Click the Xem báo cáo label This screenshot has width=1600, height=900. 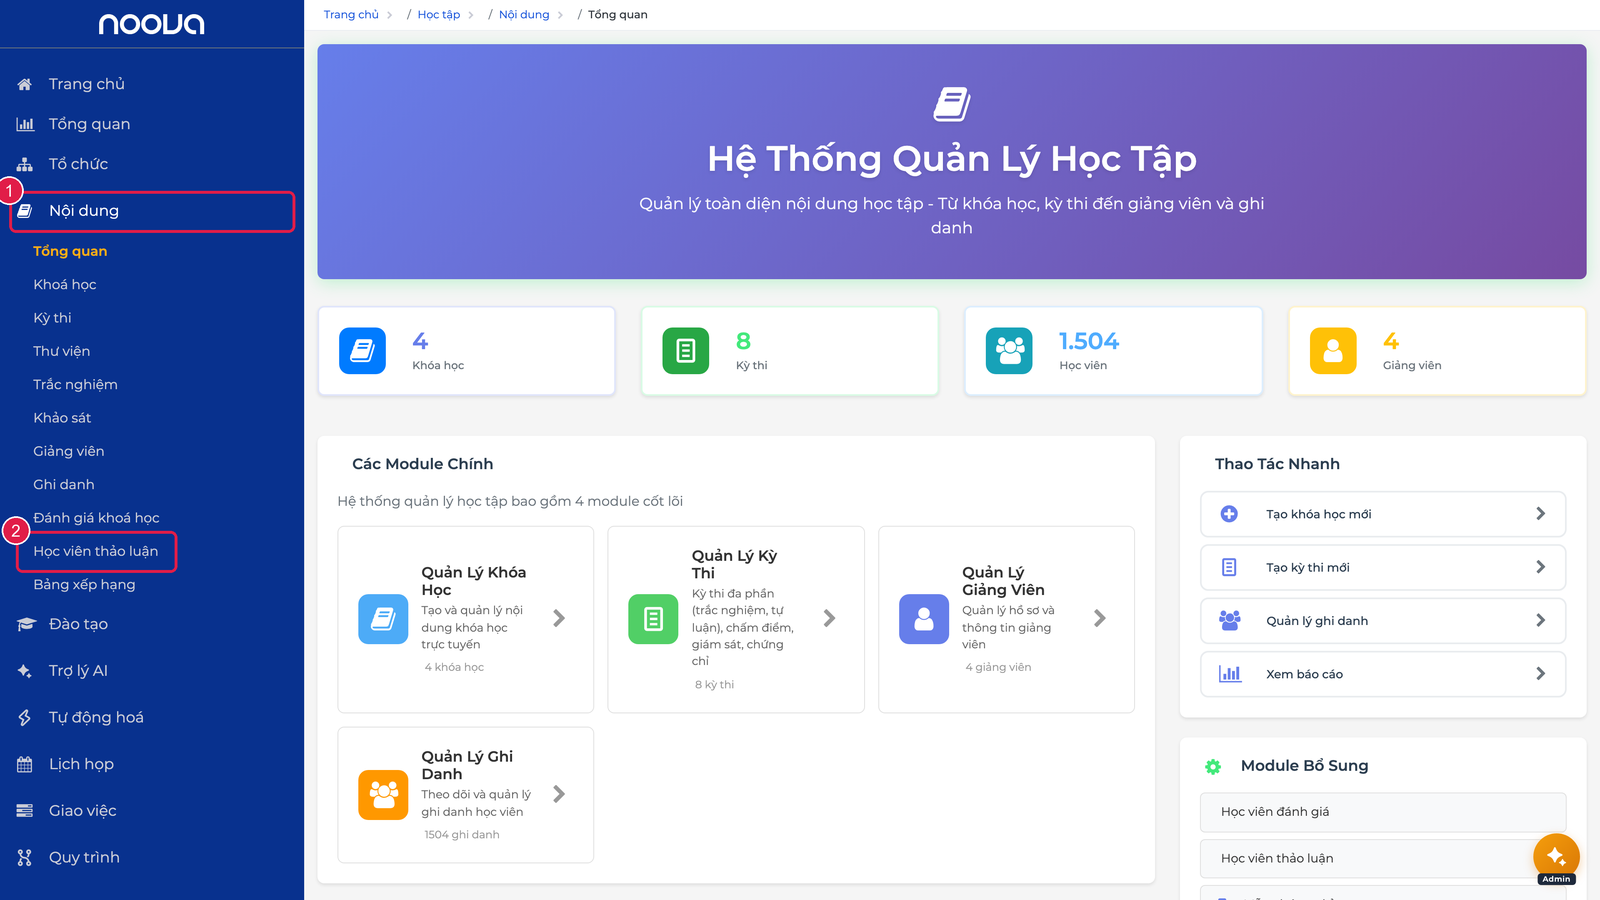coord(1304,674)
